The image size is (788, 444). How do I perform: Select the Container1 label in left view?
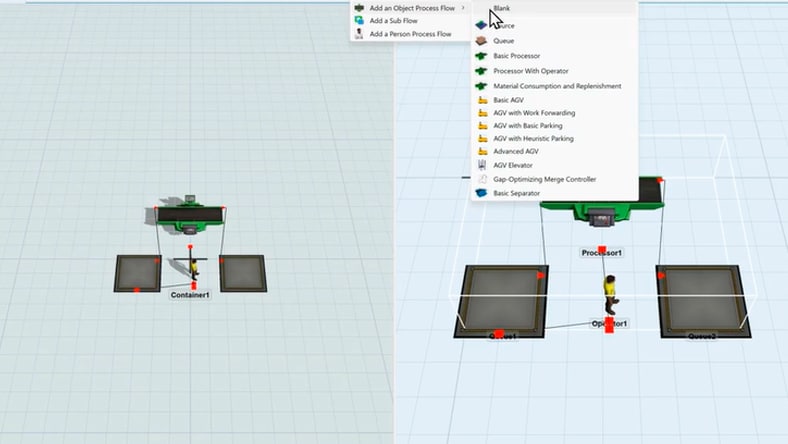[x=190, y=295]
